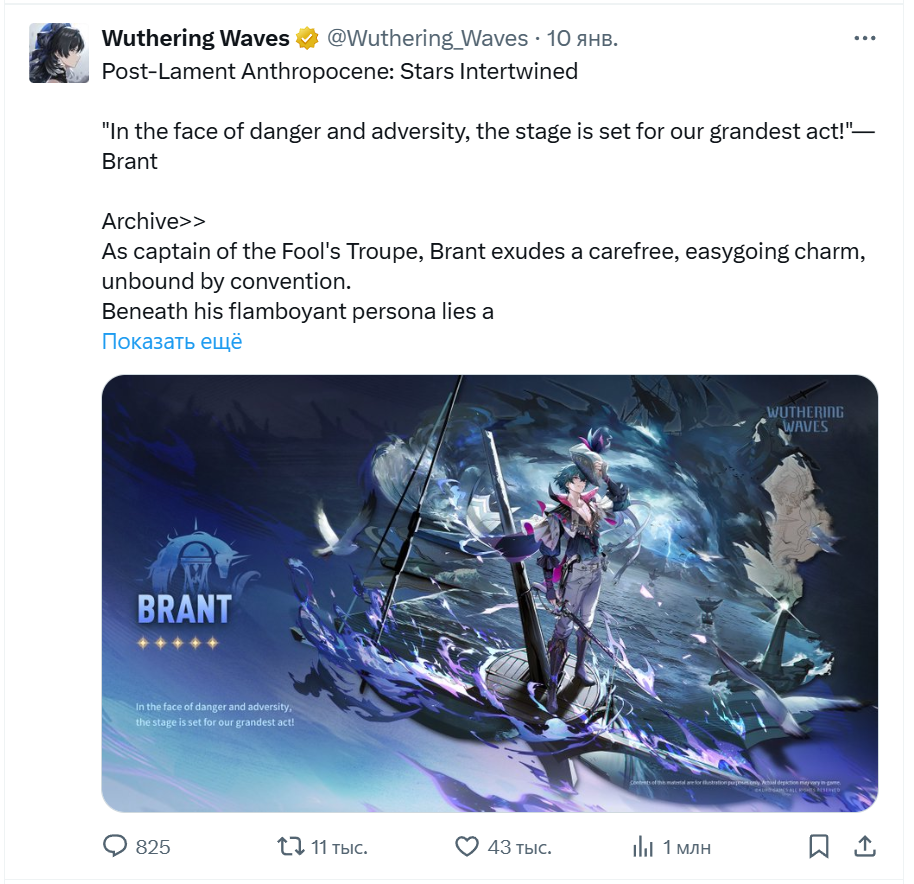Click the 11 тыс. repost count
This screenshot has width=914, height=884.
tap(339, 847)
